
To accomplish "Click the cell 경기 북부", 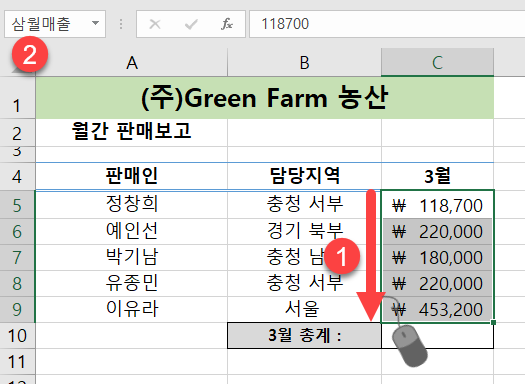I will pyautogui.click(x=304, y=232).
